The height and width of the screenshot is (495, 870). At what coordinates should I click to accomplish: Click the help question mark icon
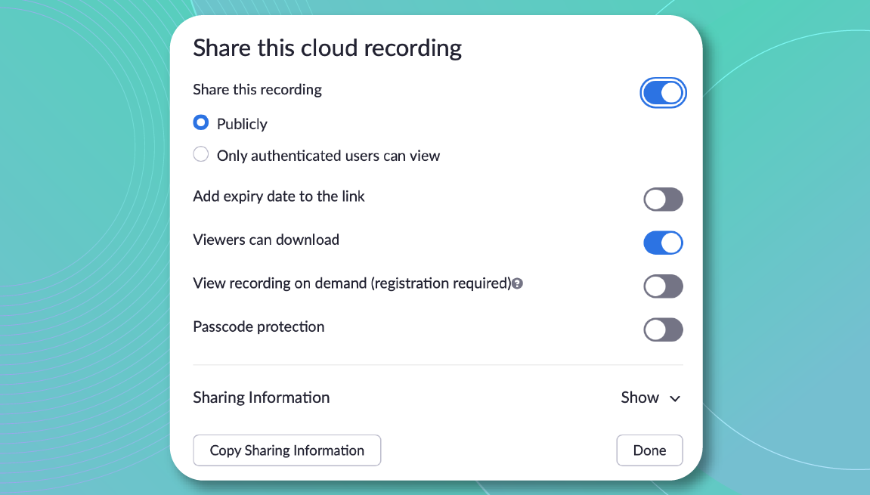pyautogui.click(x=518, y=284)
